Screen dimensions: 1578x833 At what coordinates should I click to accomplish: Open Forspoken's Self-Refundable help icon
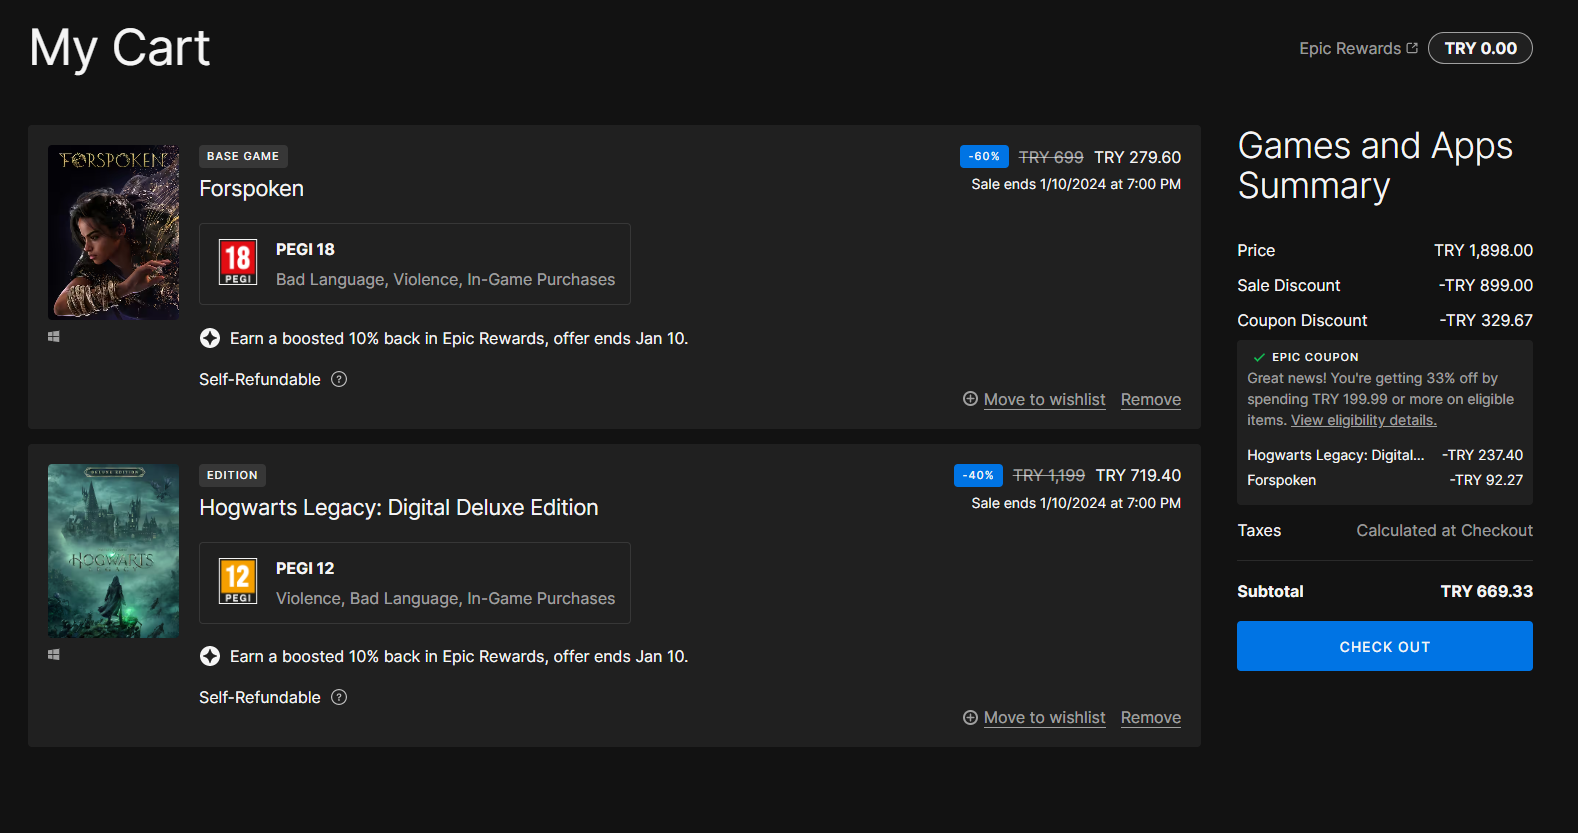[339, 379]
